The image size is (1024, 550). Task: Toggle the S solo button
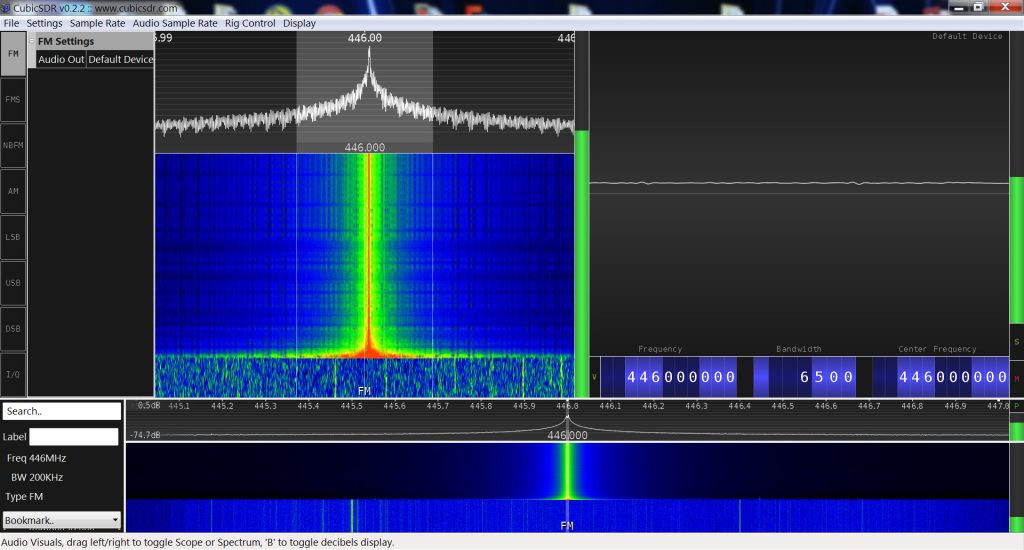[1016, 342]
